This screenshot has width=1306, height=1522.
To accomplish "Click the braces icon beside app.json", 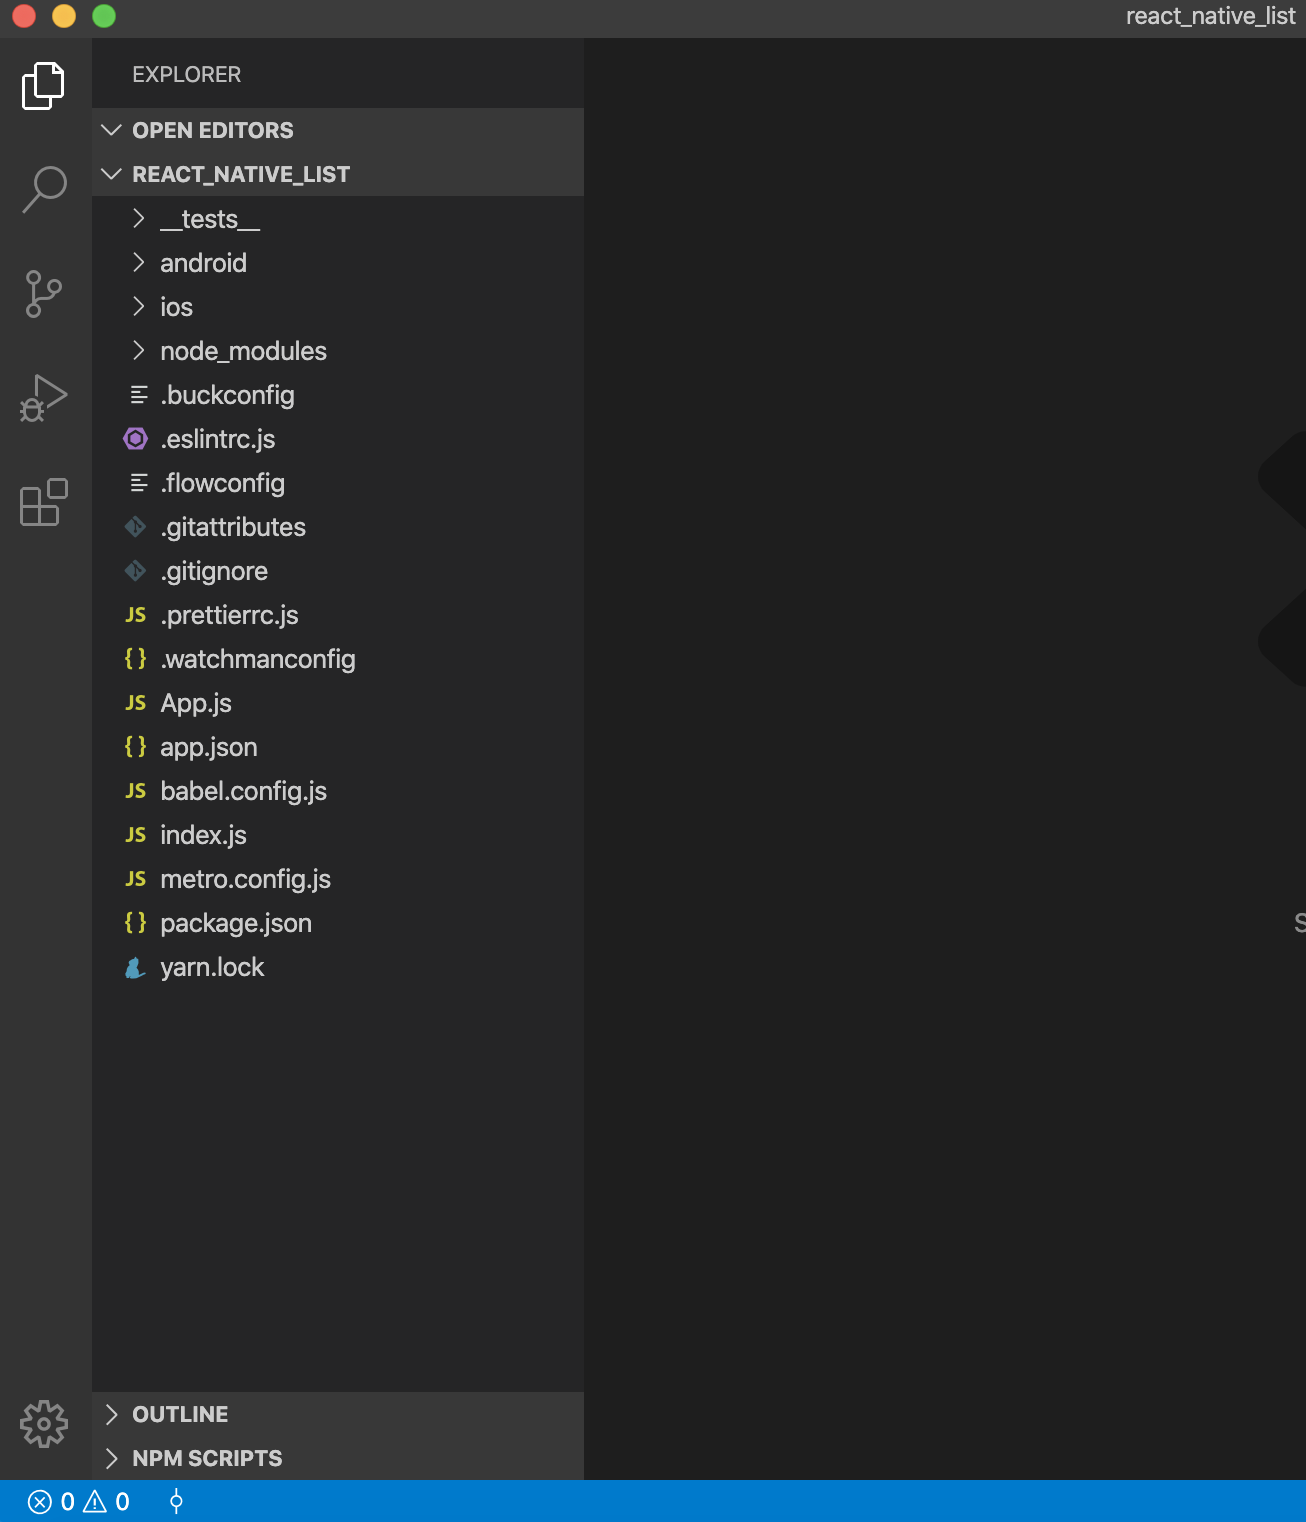I will 136,746.
